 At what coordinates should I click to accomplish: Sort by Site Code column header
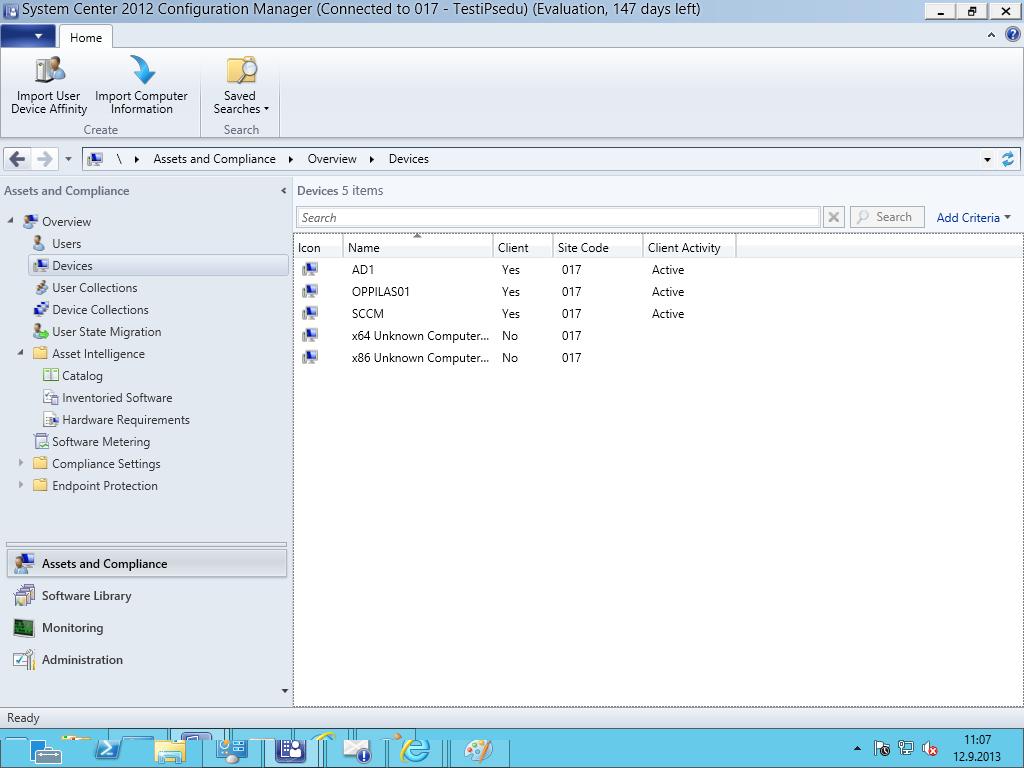click(598, 248)
